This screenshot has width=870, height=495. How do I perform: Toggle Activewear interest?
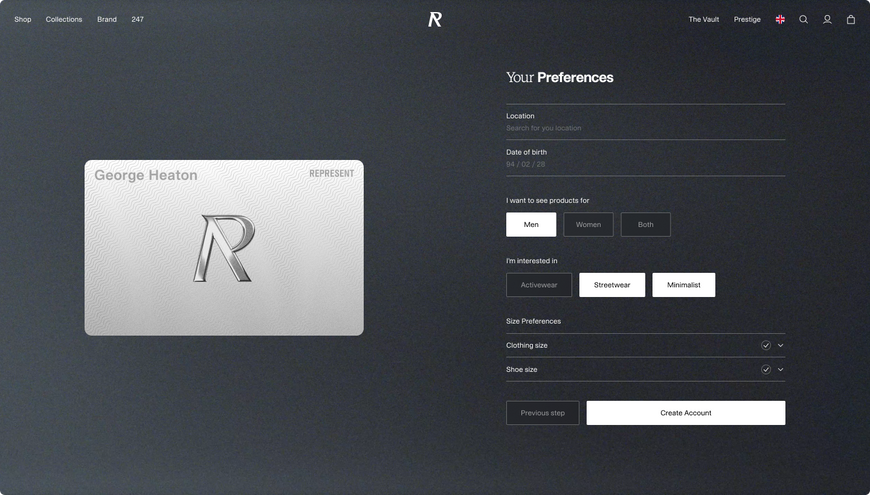pos(539,285)
